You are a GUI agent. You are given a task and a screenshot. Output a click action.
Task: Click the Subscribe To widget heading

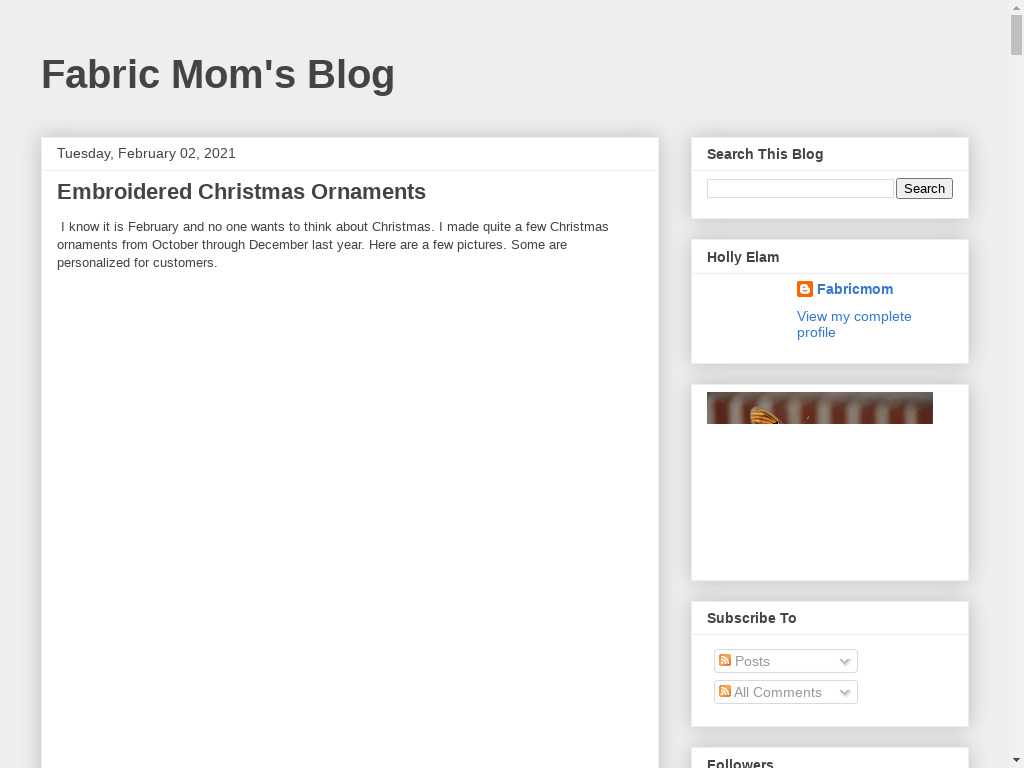coord(751,618)
